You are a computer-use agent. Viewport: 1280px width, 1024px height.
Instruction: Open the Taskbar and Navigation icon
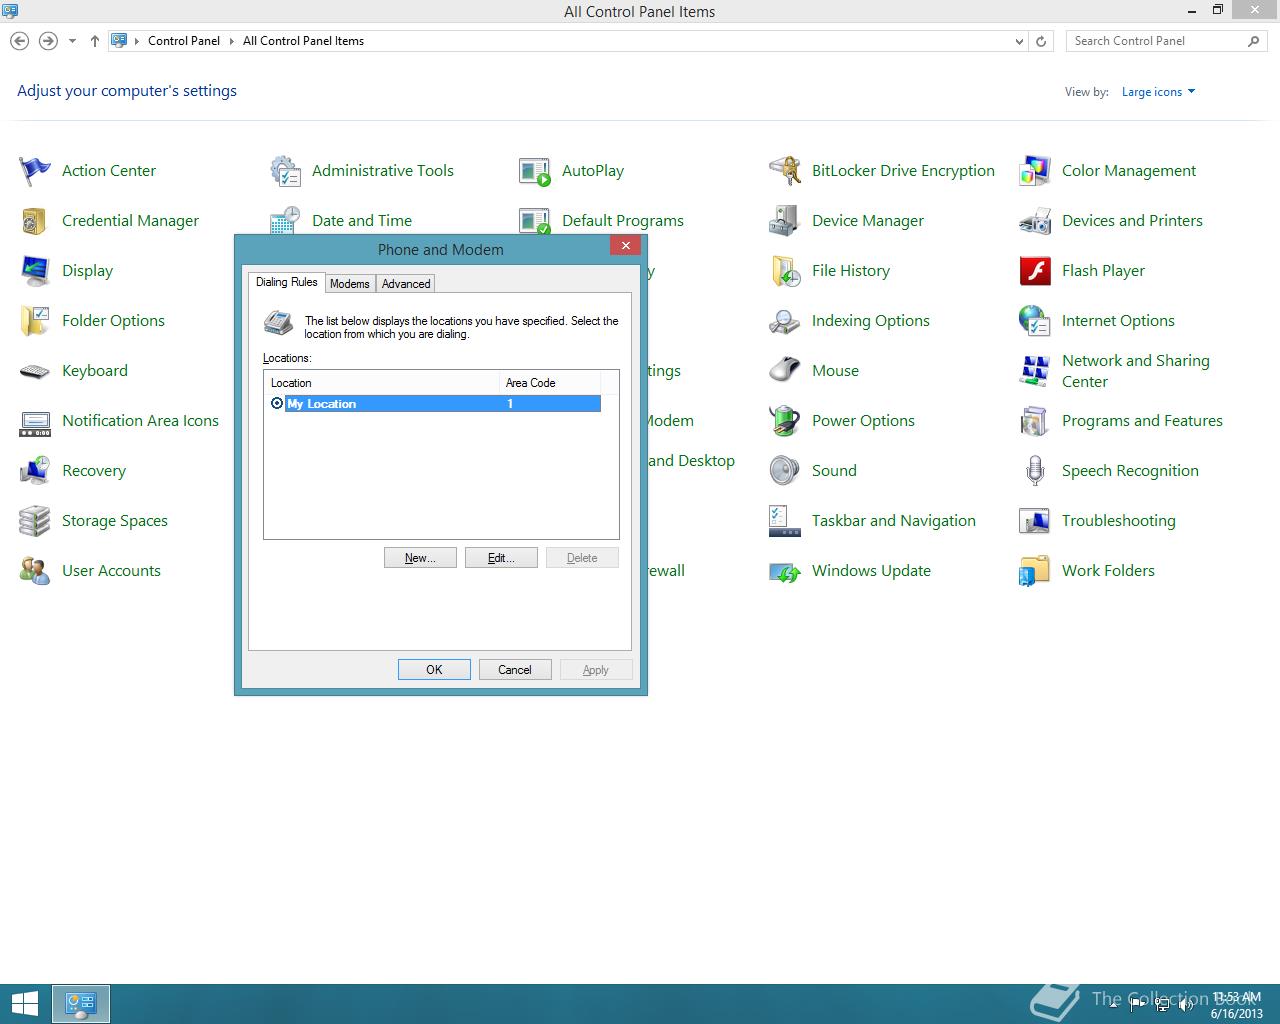(785, 521)
